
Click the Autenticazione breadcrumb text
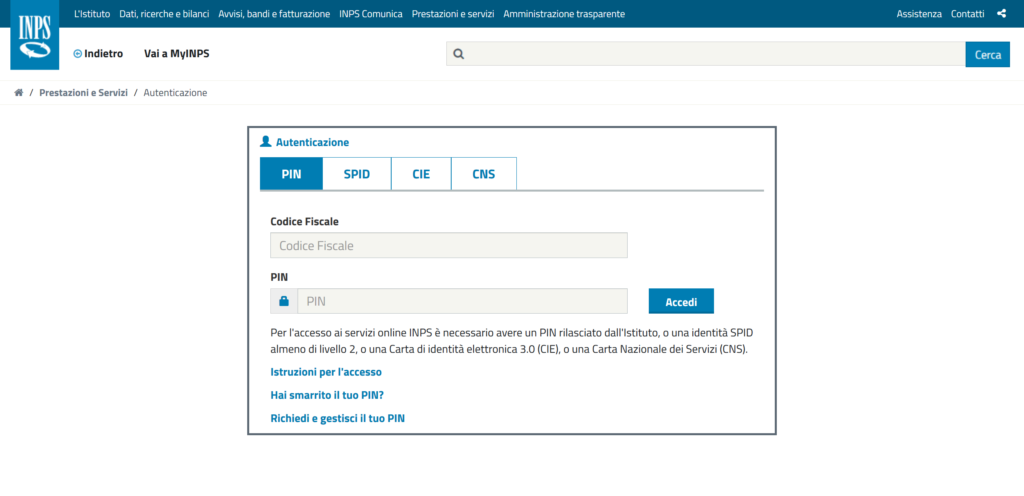tap(175, 93)
